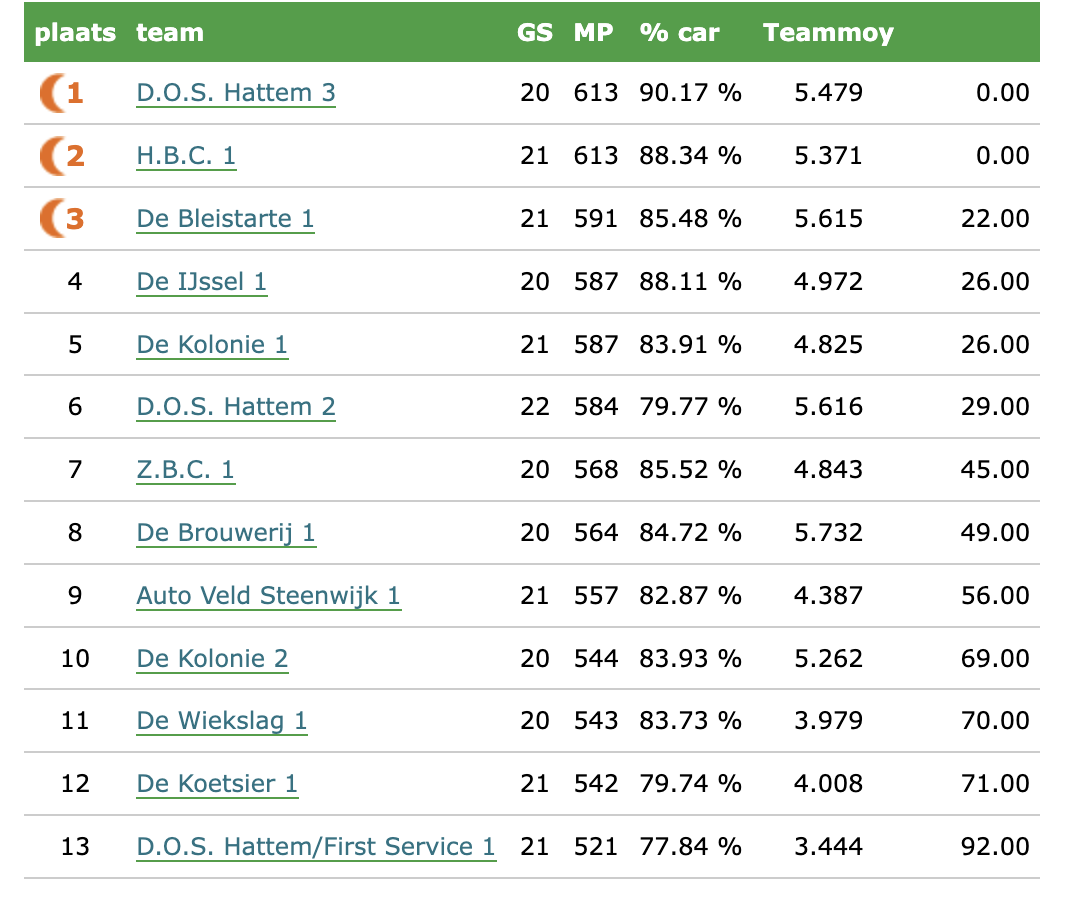Viewport: 1066px width, 906px height.
Task: Open D.O.S. Hattem/First Service 1 link
Action: [x=316, y=847]
